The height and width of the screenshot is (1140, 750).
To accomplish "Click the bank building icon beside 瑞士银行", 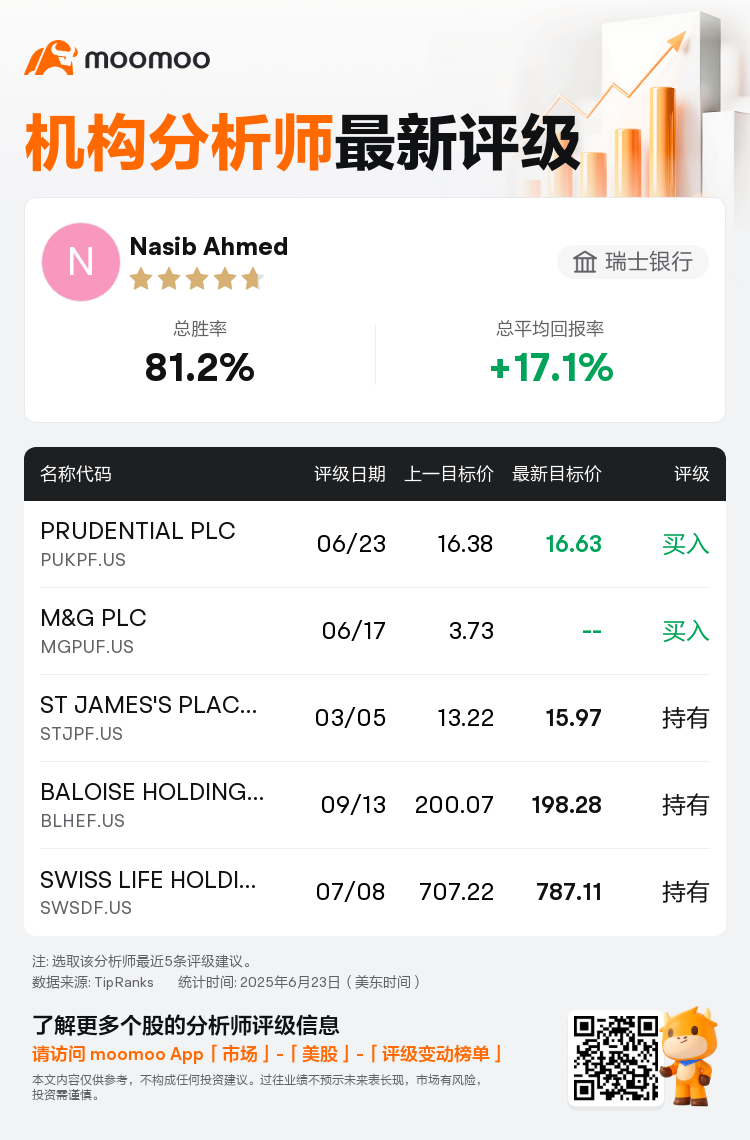I will tap(584, 262).
